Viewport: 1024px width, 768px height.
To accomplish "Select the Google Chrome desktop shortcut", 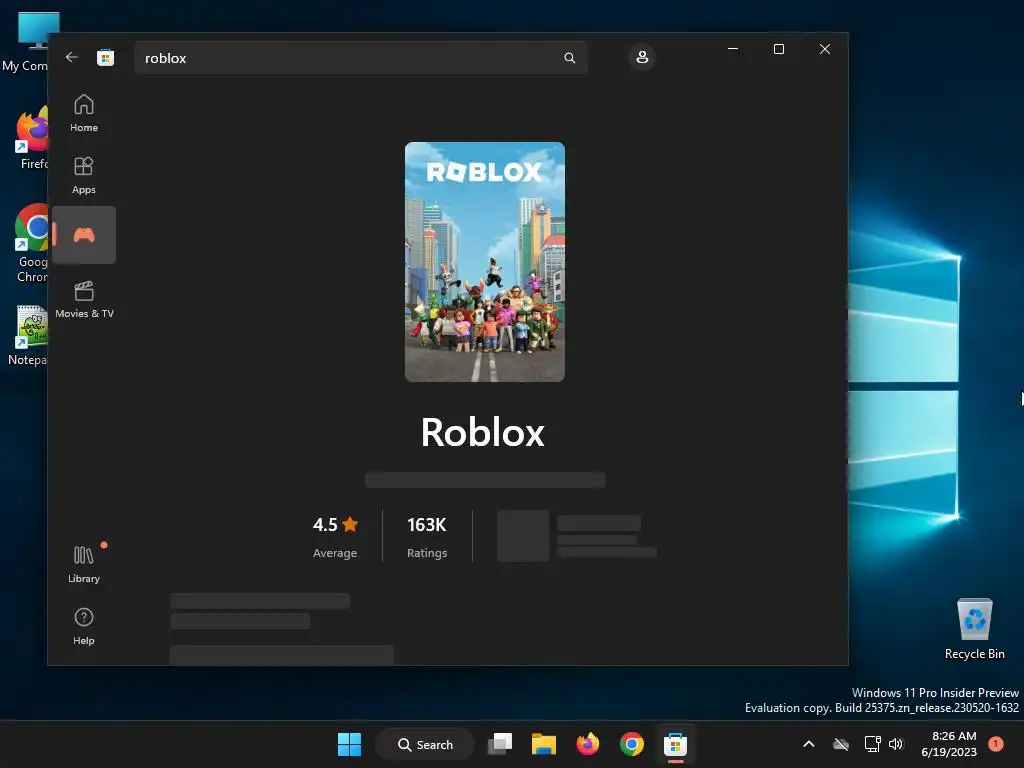I will (x=30, y=243).
